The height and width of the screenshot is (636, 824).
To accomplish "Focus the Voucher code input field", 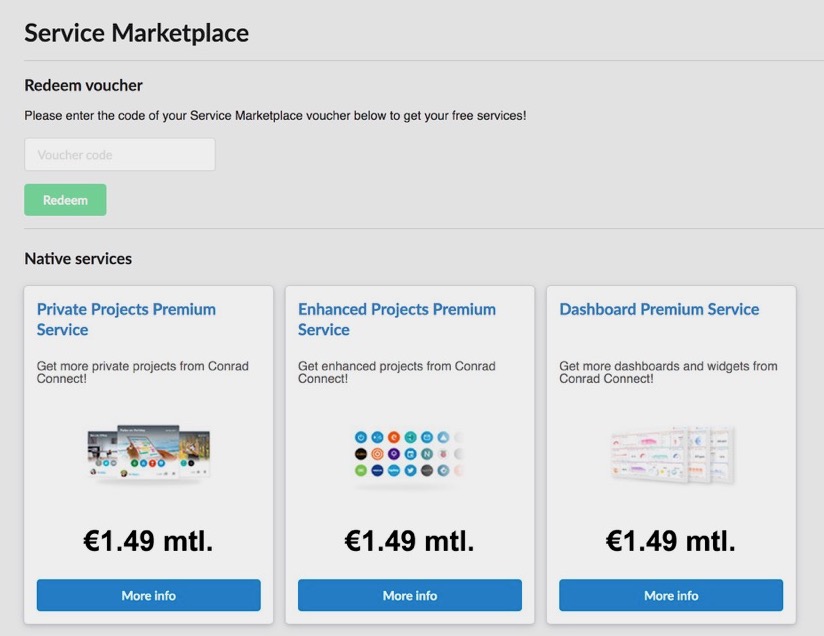I will point(120,155).
